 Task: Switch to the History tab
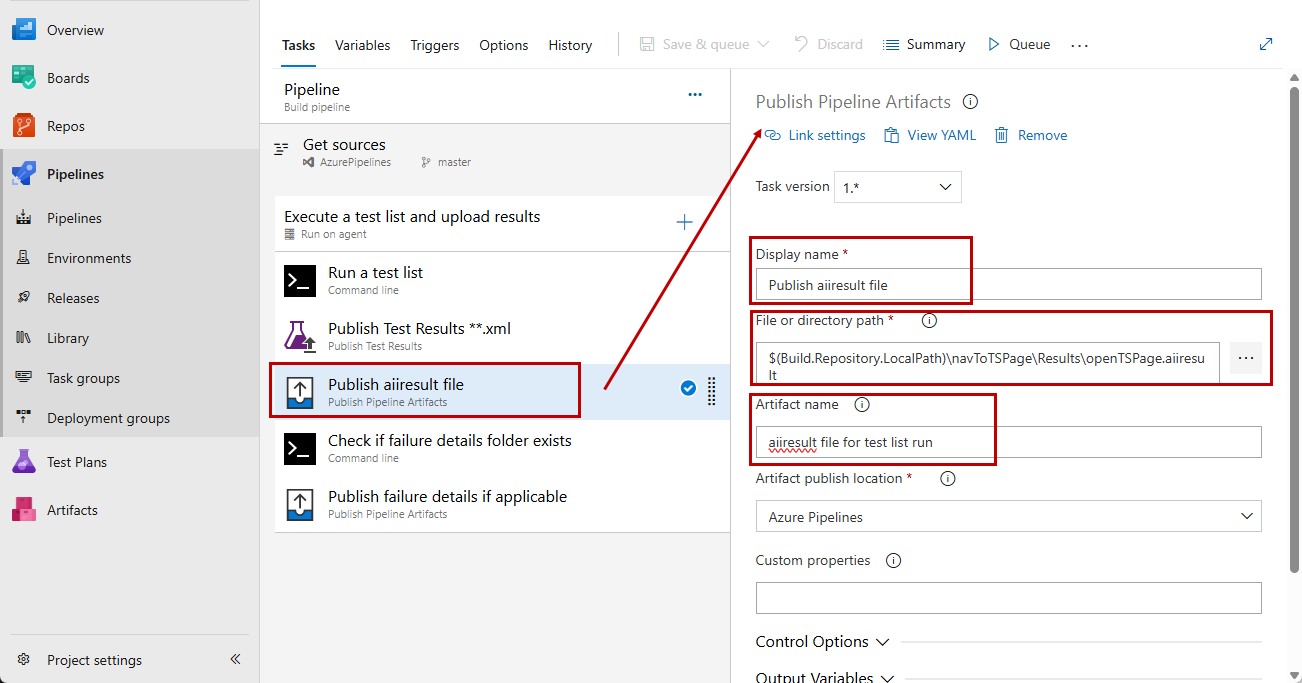[x=570, y=44]
